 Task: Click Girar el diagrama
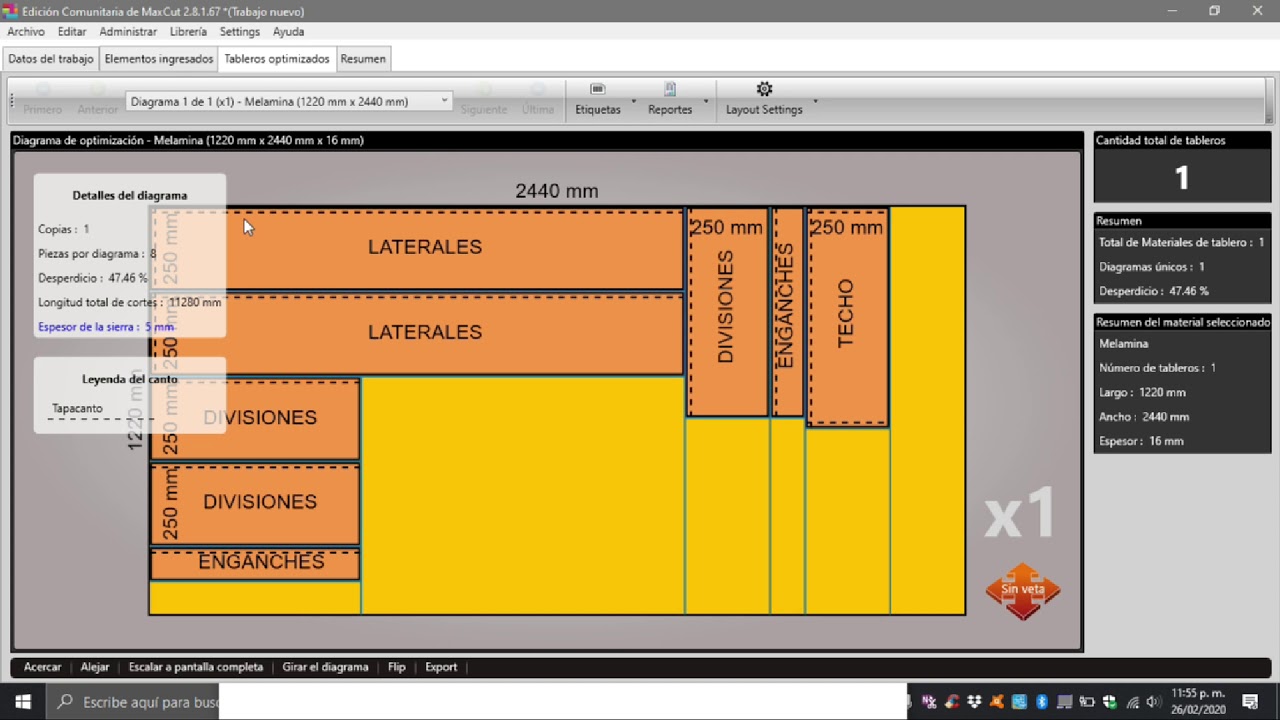point(325,667)
